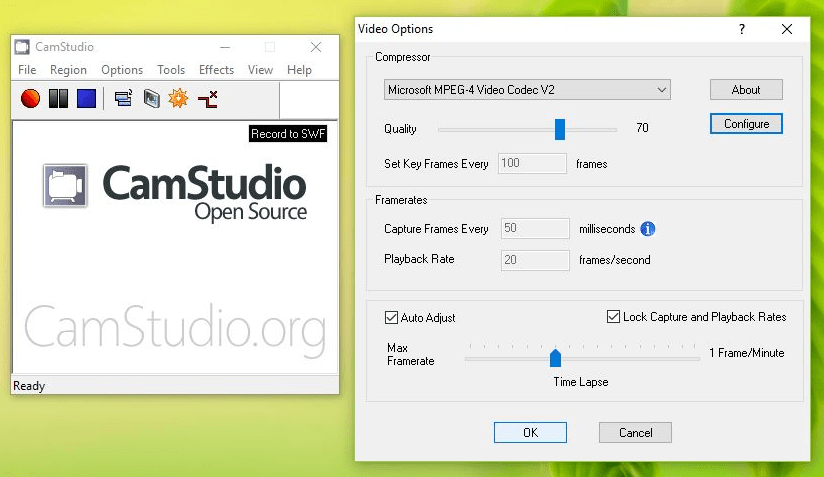The width and height of the screenshot is (824, 477).
Task: Click the blue info icon beside milliseconds
Action: (648, 229)
